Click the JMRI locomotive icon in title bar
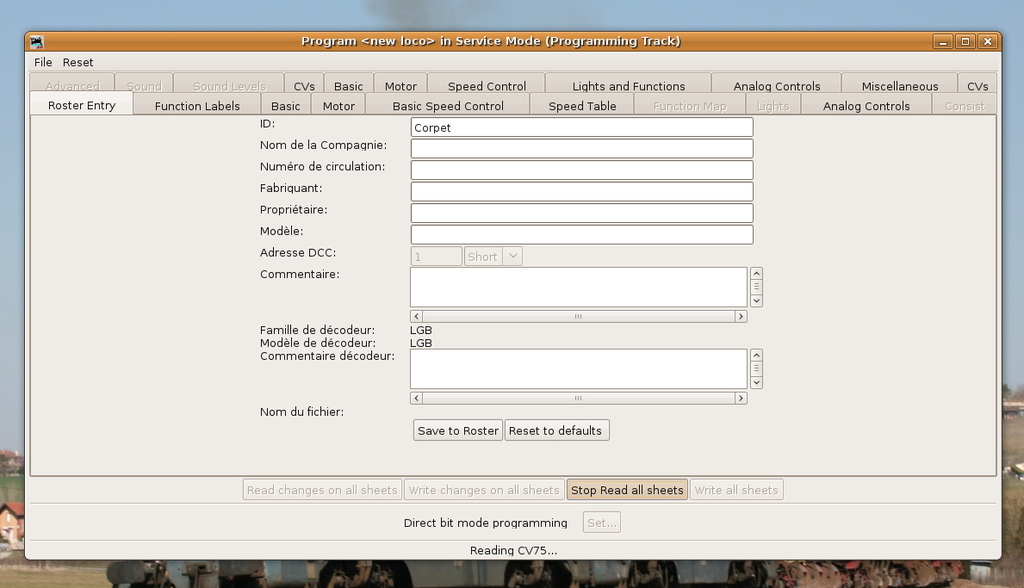The width and height of the screenshot is (1024, 588). point(37,42)
